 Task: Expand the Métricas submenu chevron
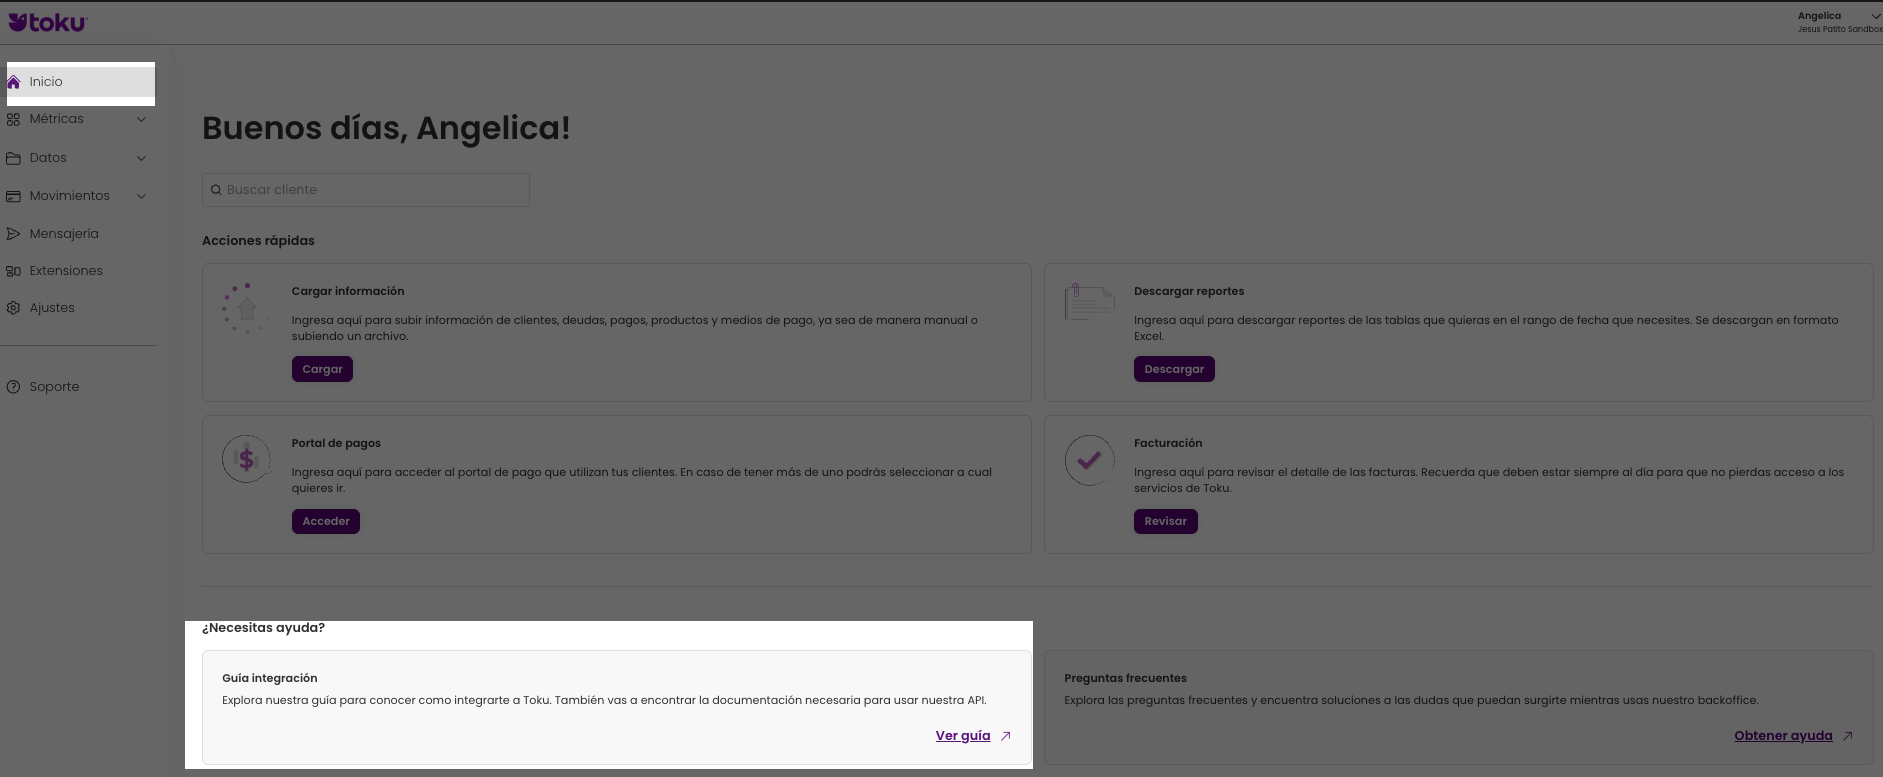(x=141, y=119)
